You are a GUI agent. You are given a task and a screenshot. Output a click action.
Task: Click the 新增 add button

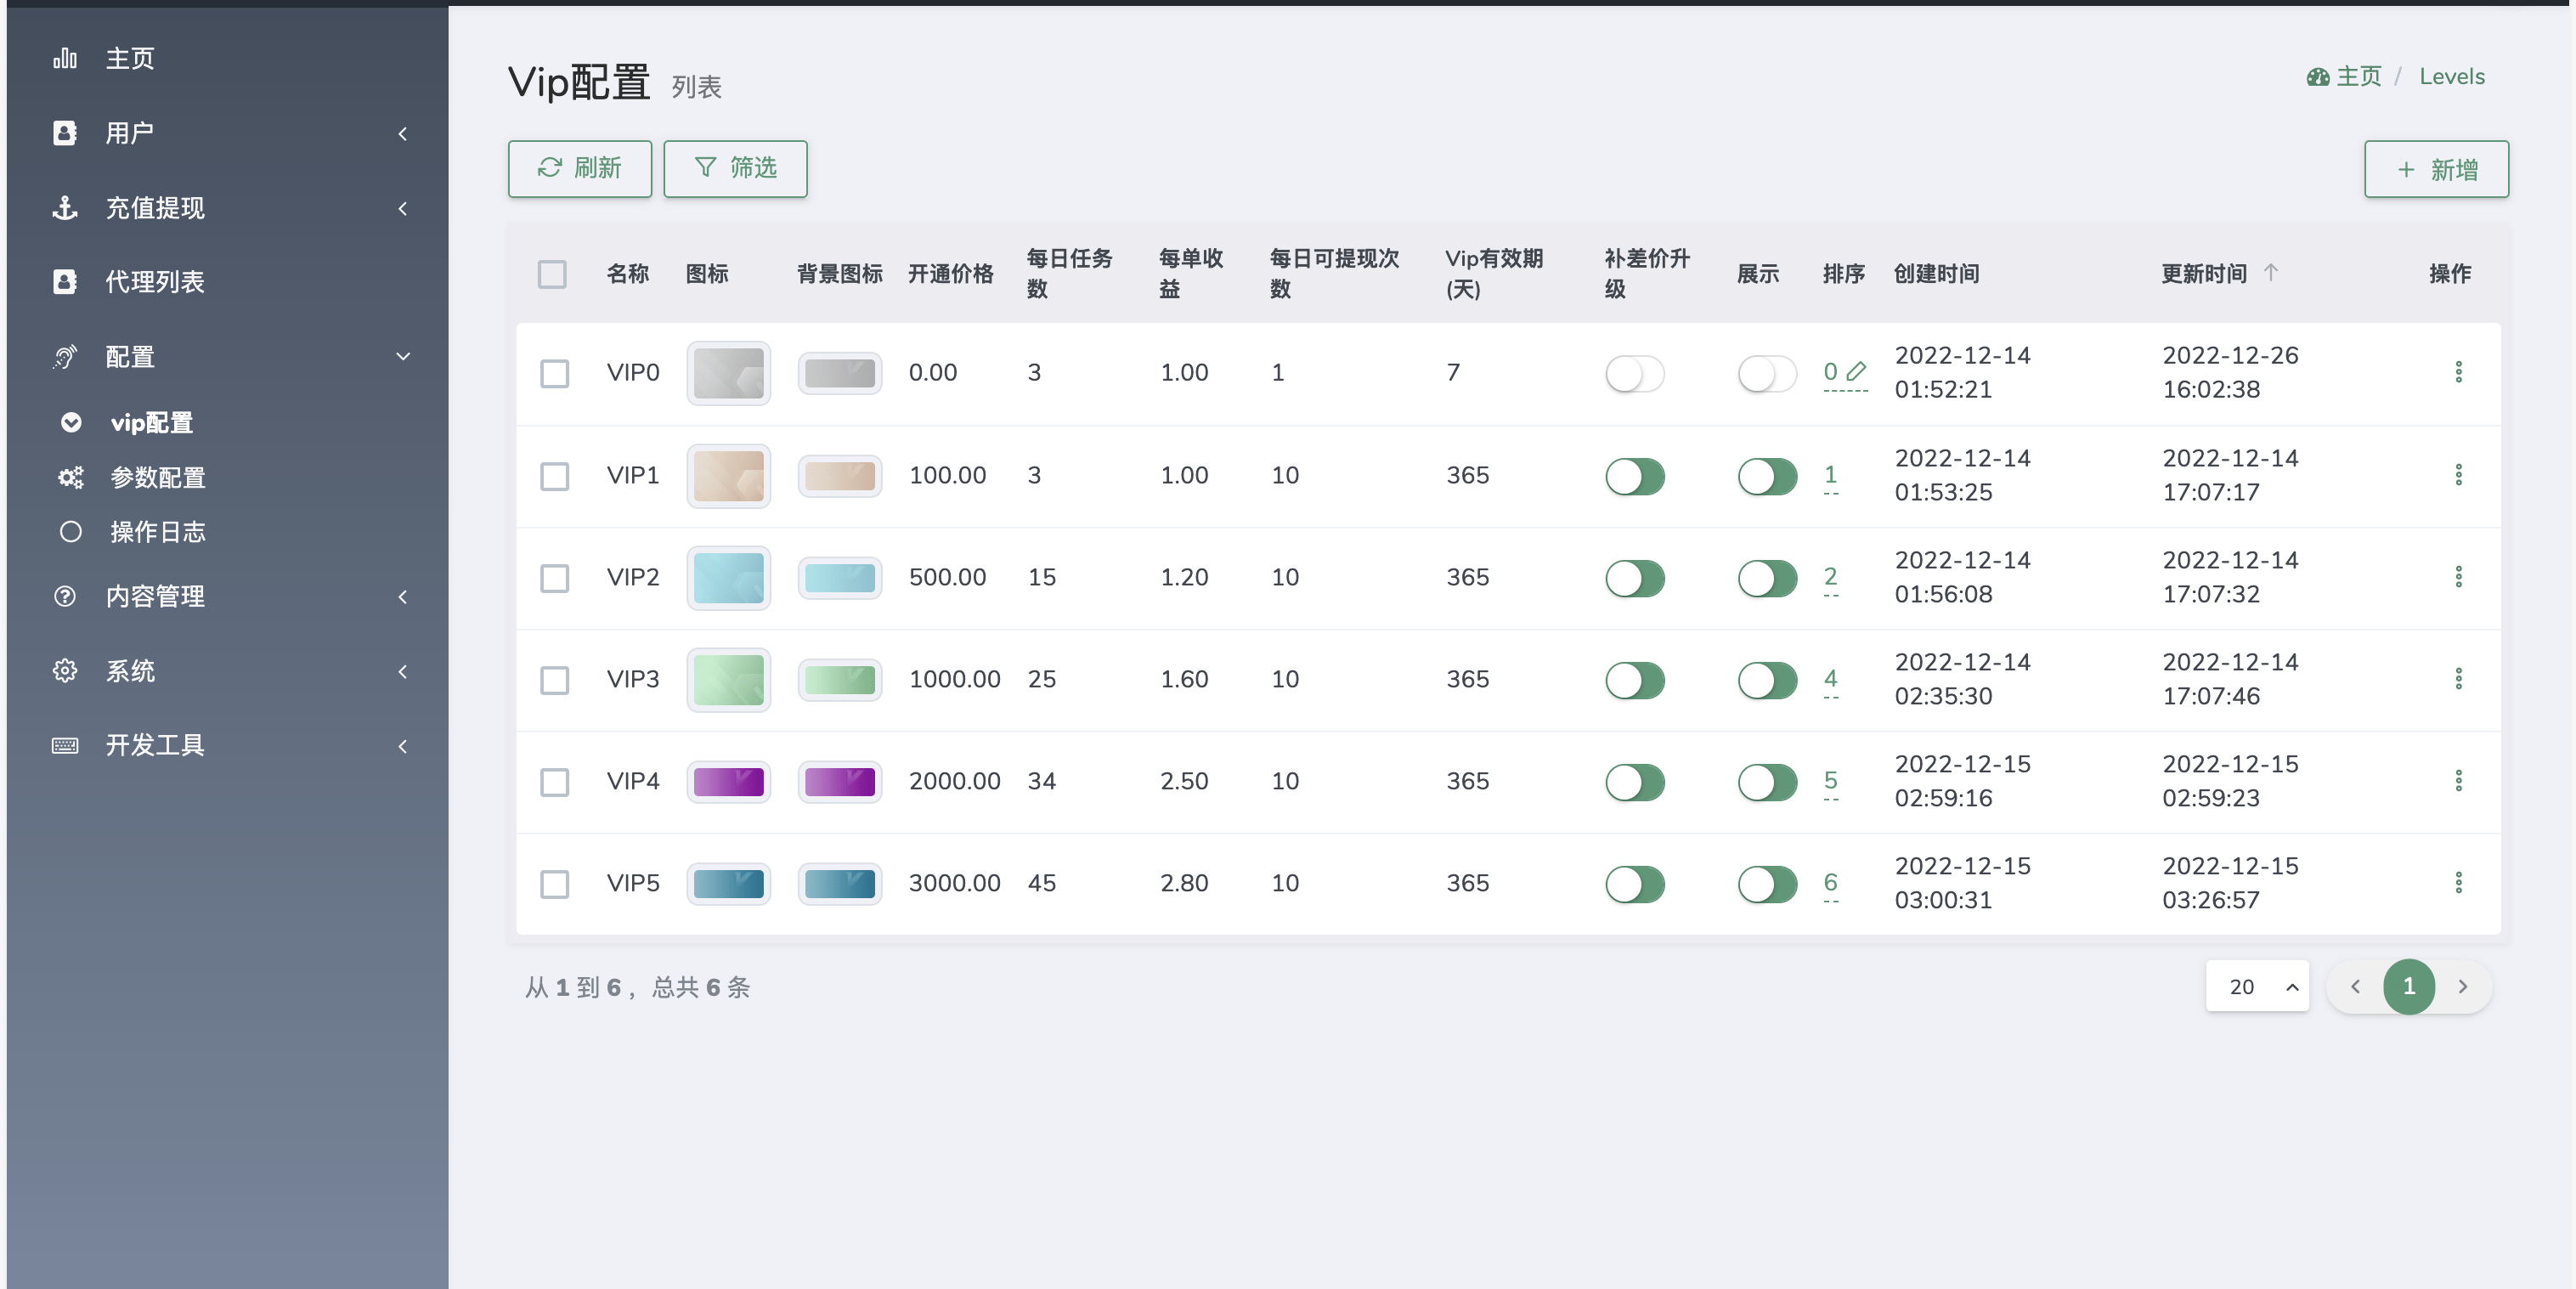2437,169
